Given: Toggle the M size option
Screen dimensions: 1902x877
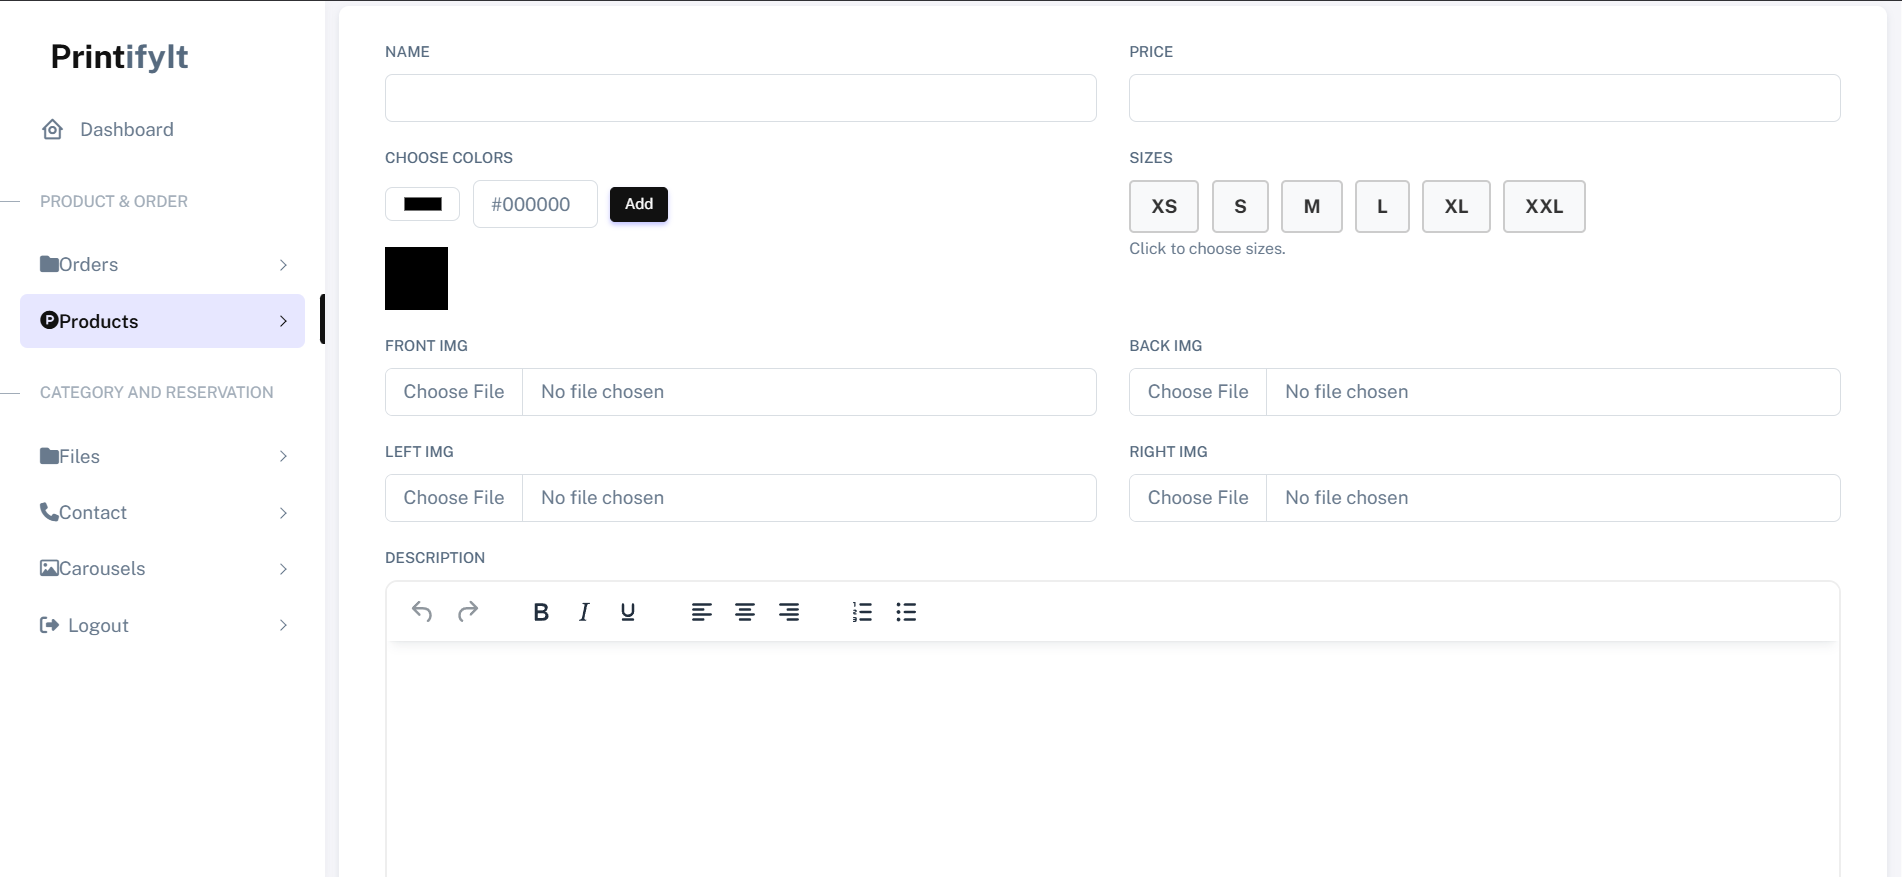Looking at the screenshot, I should [x=1311, y=206].
